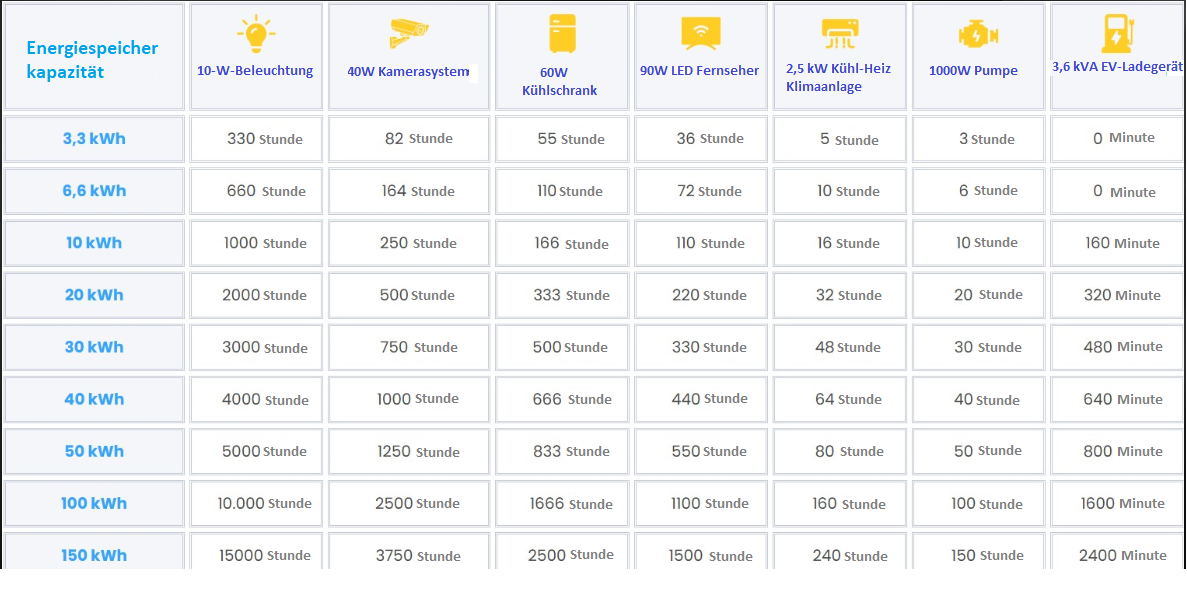Click the 150 kWh row header
The height and width of the screenshot is (615, 1187).
click(x=94, y=555)
